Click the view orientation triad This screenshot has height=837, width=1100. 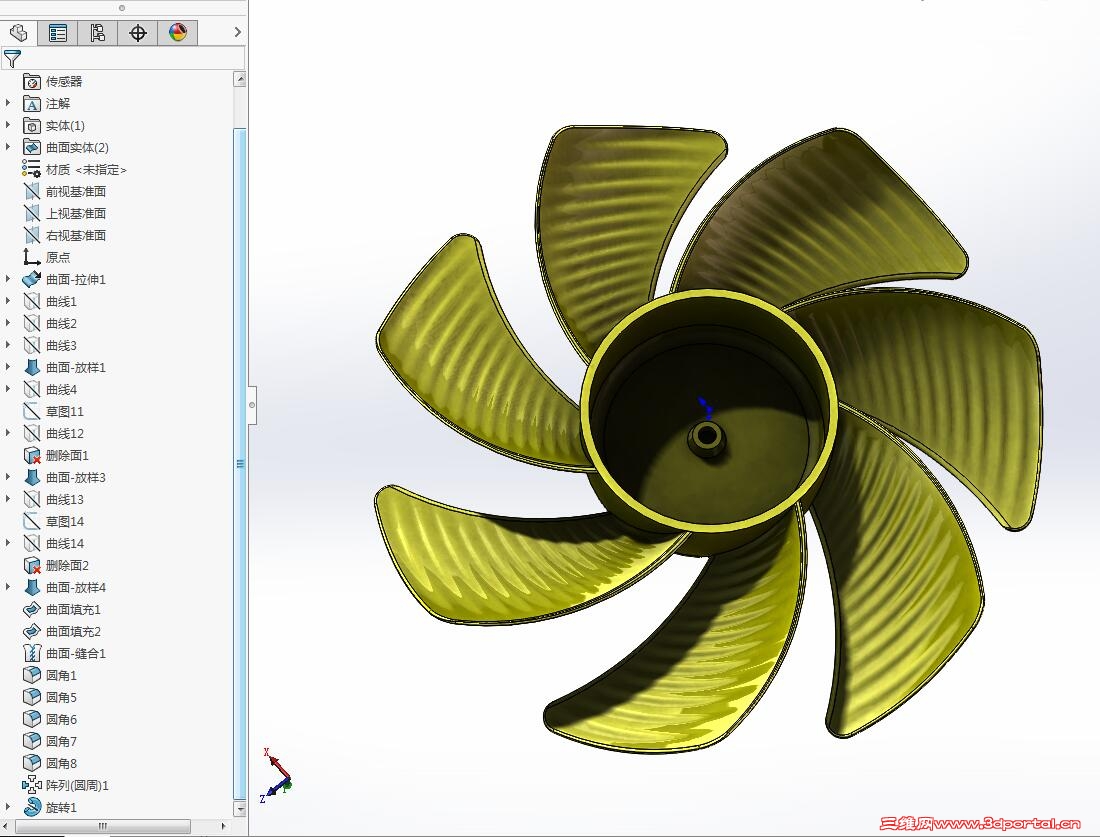(x=276, y=776)
